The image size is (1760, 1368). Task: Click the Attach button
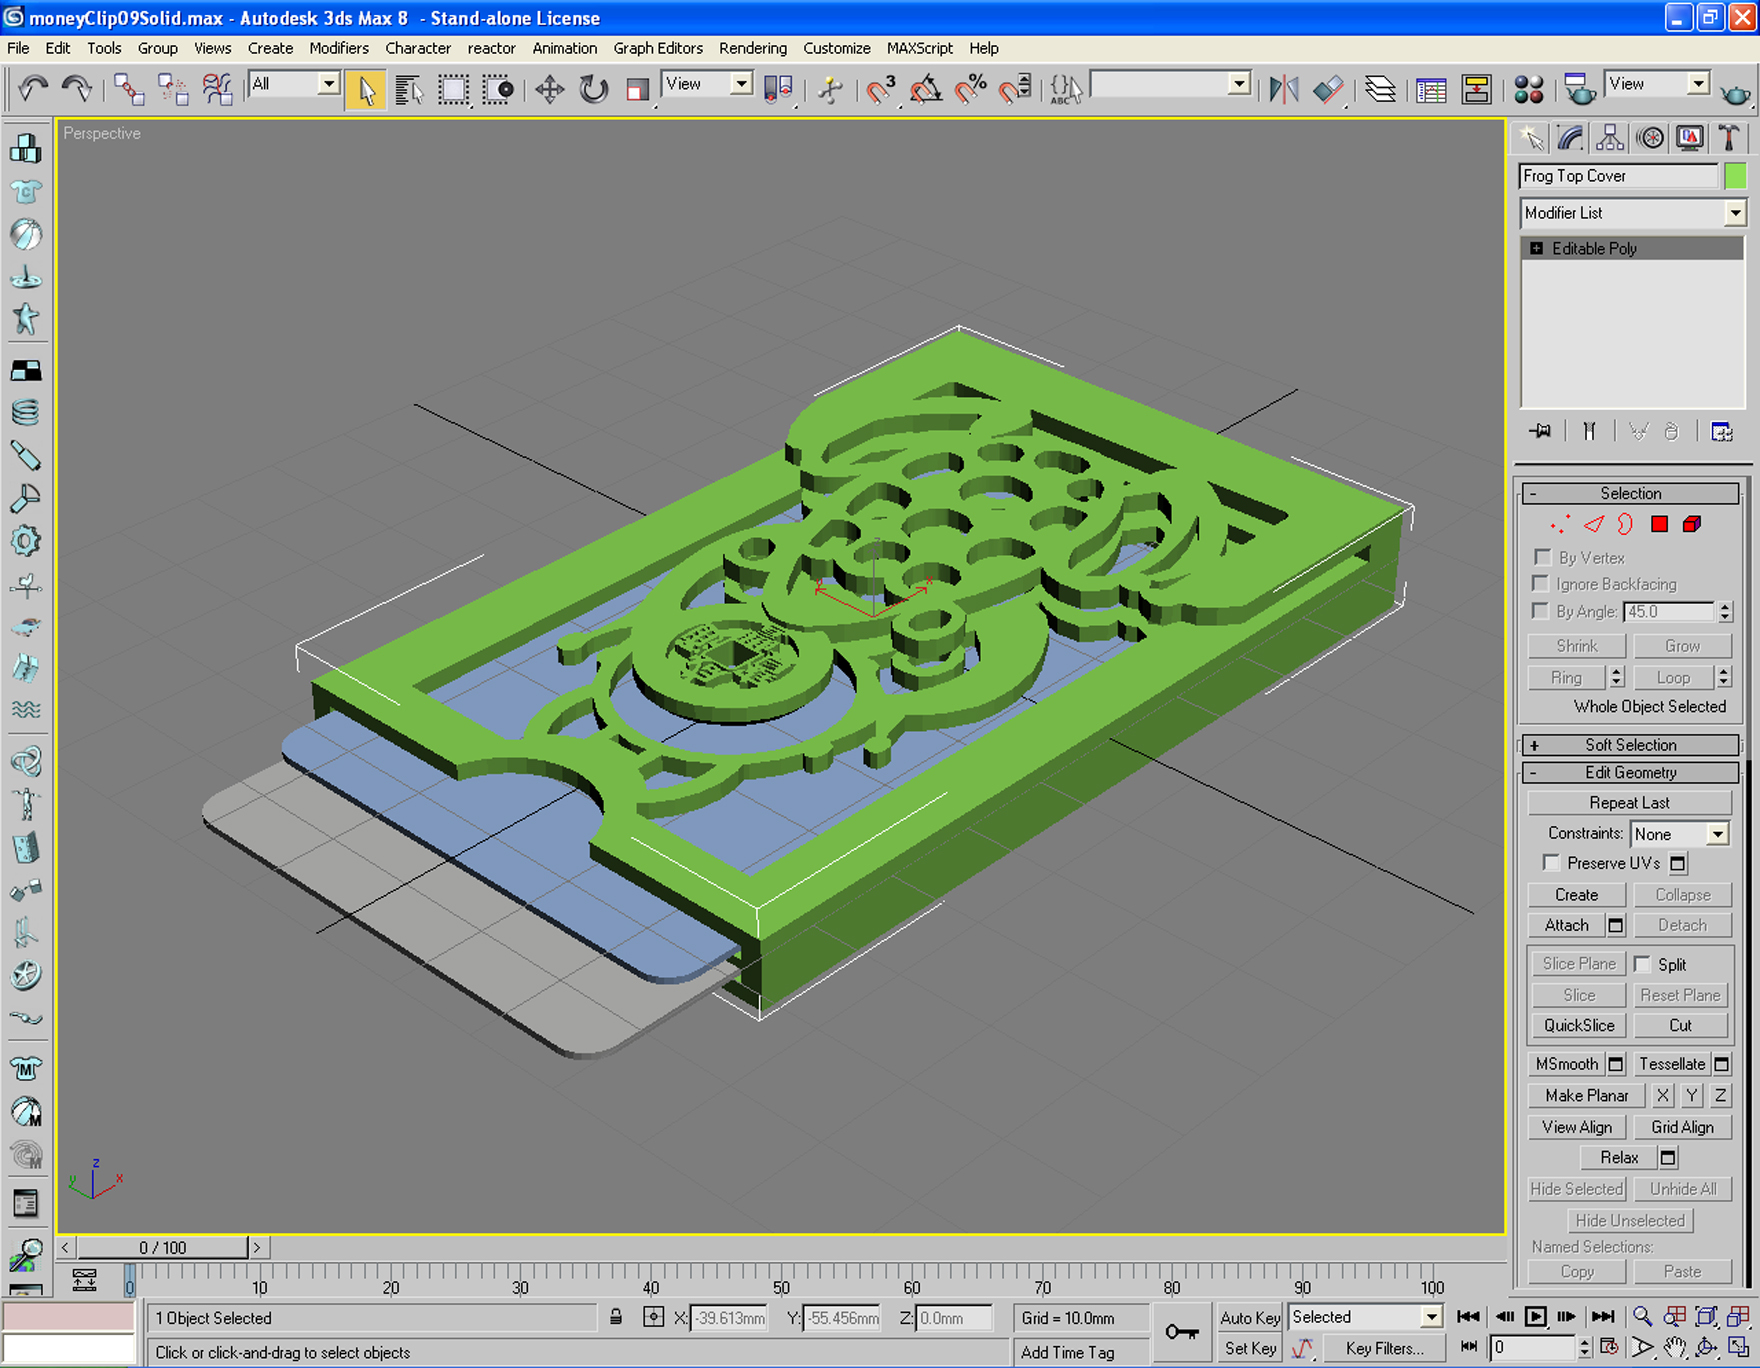pyautogui.click(x=1566, y=925)
